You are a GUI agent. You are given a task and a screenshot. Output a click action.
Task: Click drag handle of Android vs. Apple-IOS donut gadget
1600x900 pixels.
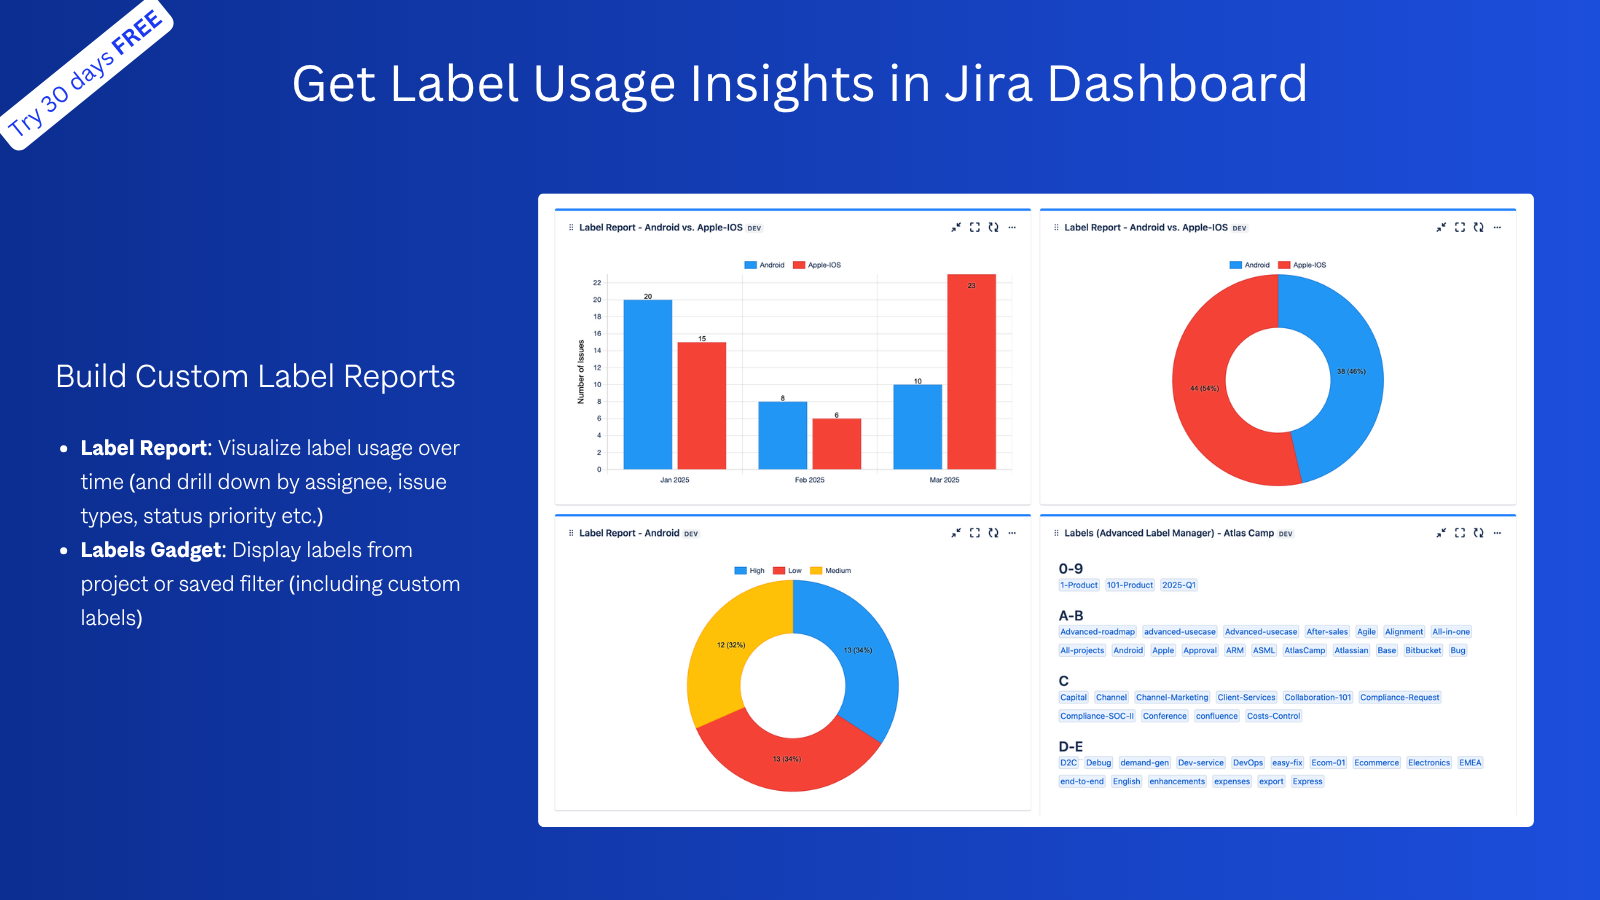[1056, 228]
